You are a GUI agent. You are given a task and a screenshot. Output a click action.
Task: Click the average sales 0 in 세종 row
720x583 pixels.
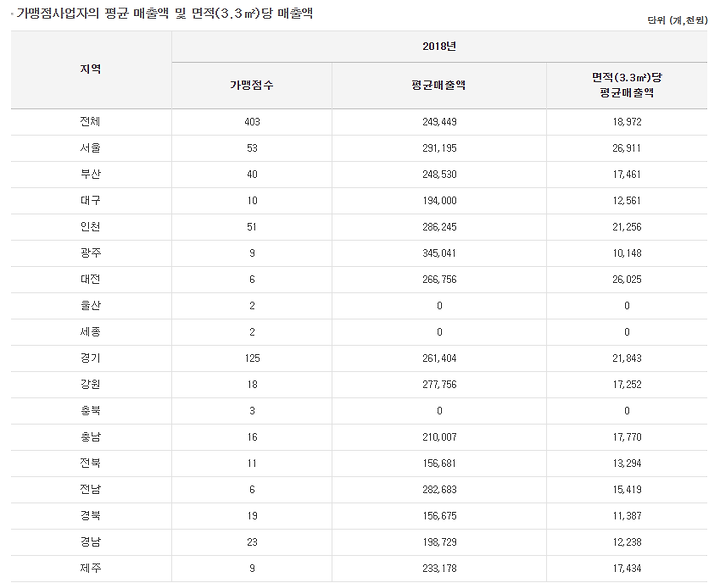439,332
